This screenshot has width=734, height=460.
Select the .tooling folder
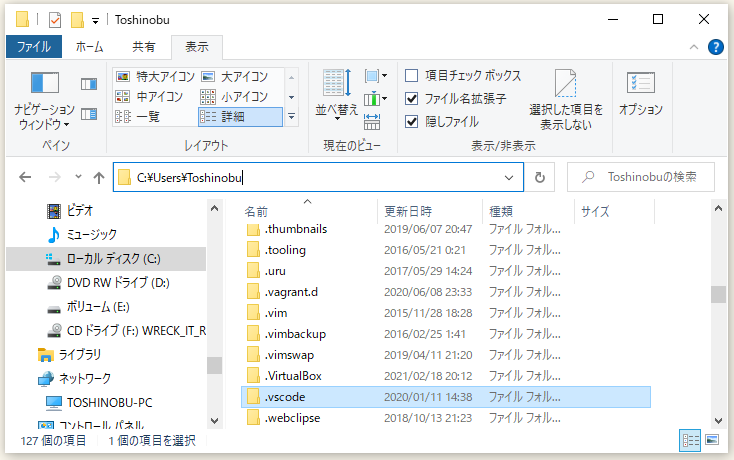276,250
